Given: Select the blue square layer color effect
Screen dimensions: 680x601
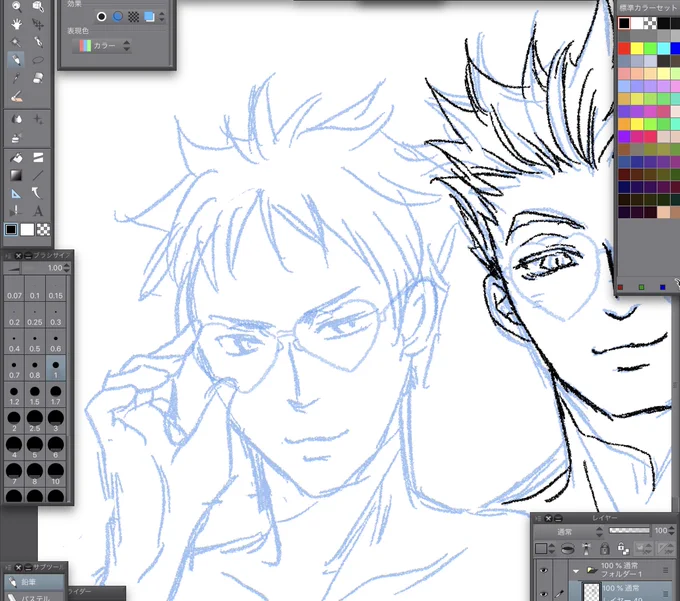Looking at the screenshot, I should [149, 16].
